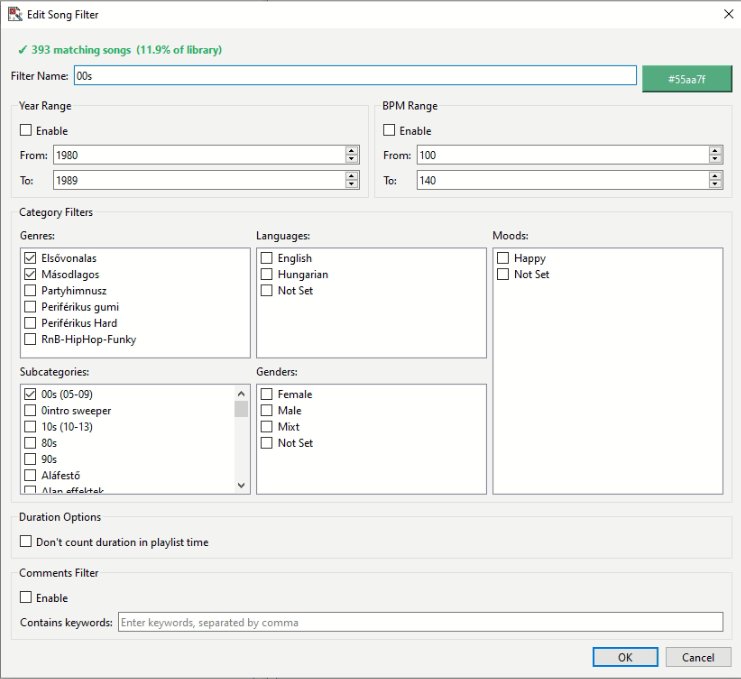Click the Filter Name input field
741x679 pixels.
(x=355, y=76)
